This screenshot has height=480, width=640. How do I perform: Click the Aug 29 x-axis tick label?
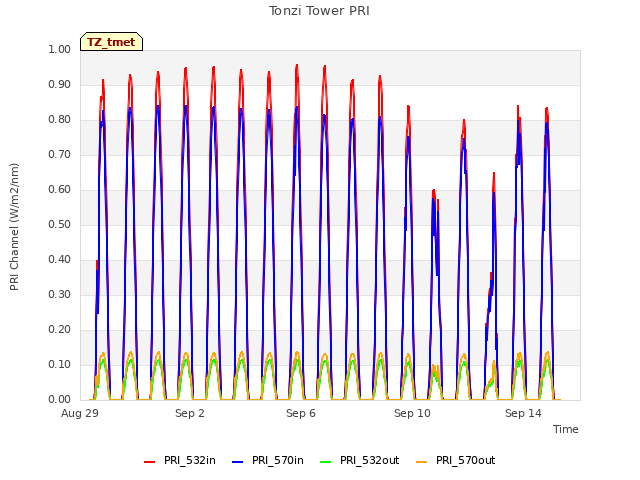[80, 413]
